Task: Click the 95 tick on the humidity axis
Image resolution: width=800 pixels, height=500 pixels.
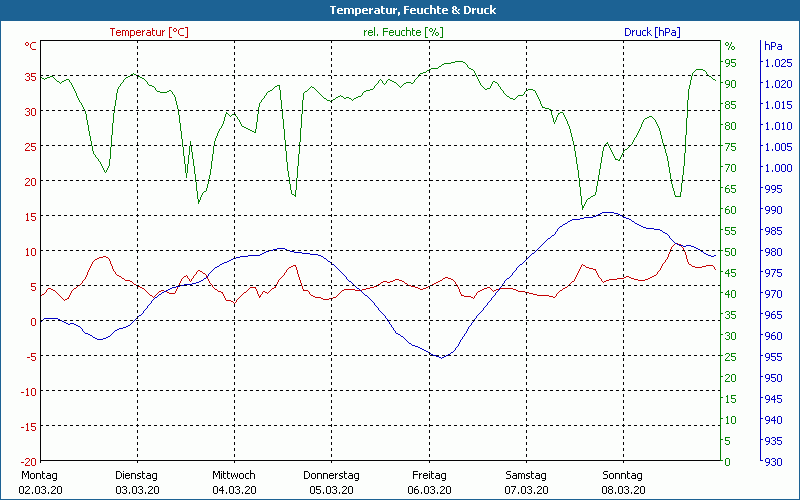Action: tap(730, 63)
